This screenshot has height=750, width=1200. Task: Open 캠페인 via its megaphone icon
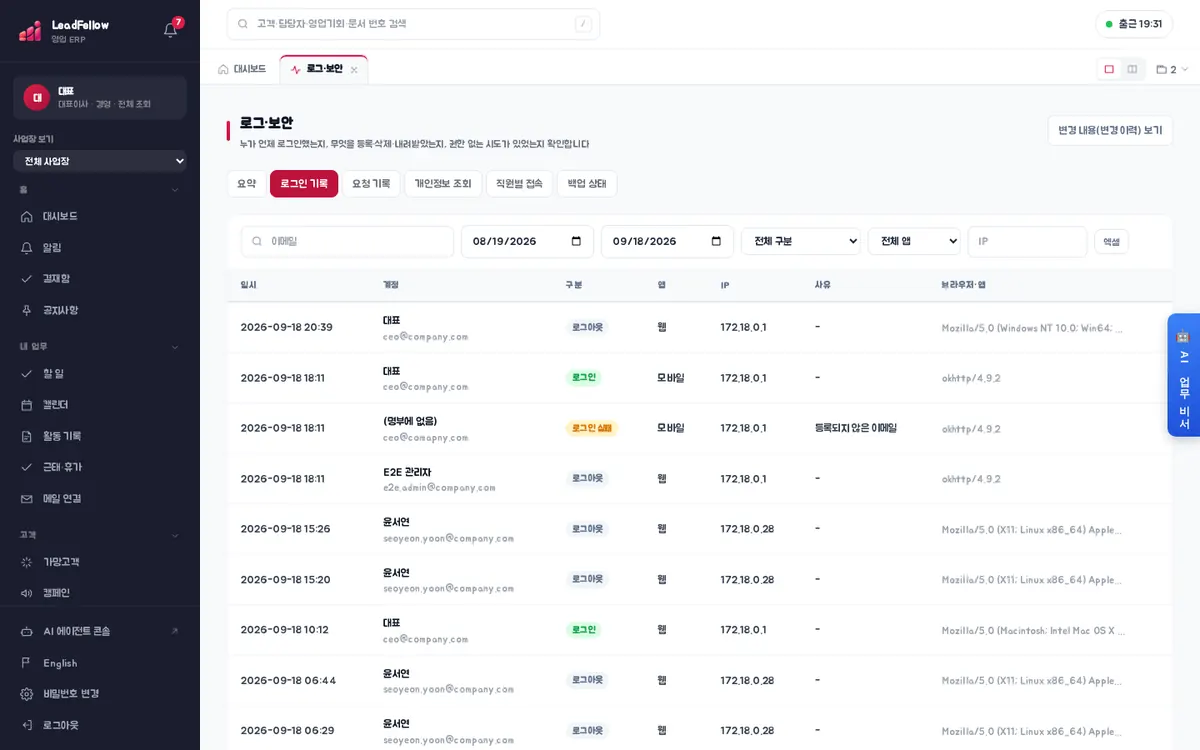pos(27,593)
